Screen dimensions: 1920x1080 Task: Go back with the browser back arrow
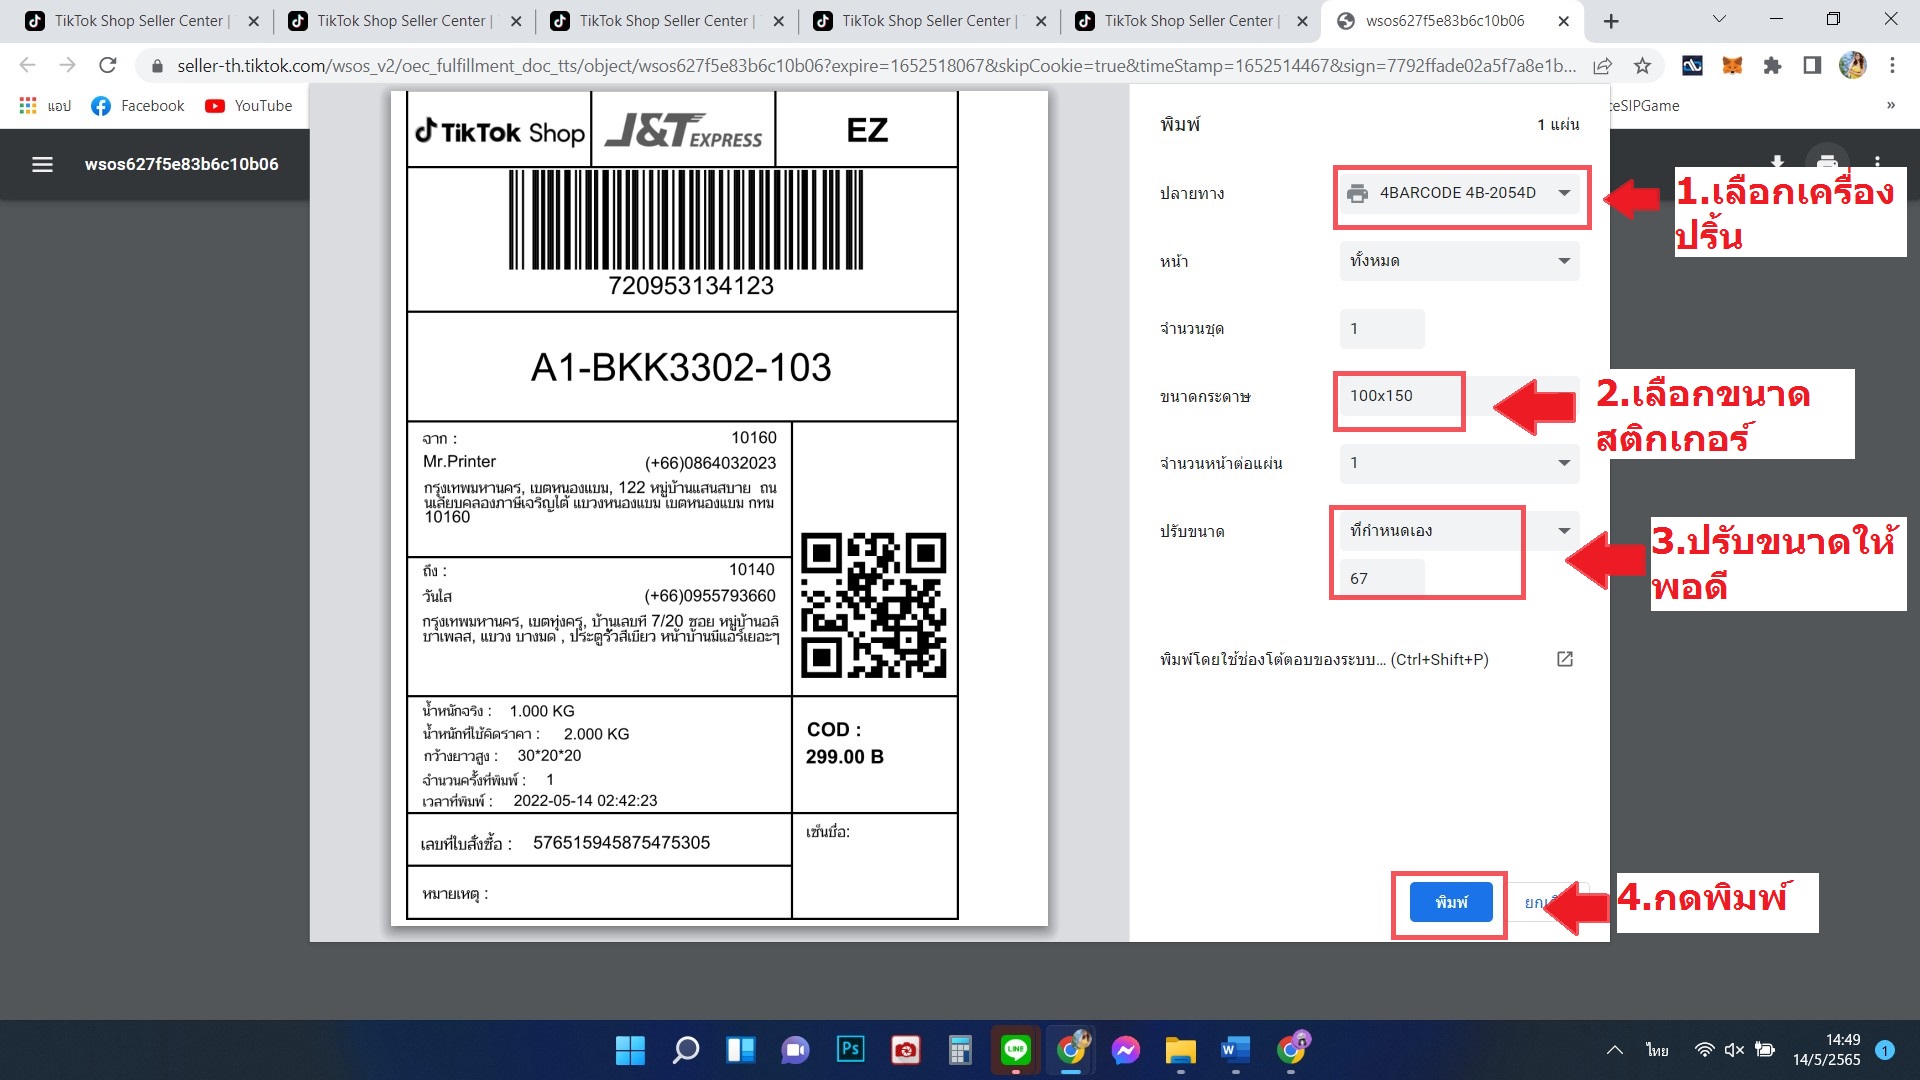point(27,66)
